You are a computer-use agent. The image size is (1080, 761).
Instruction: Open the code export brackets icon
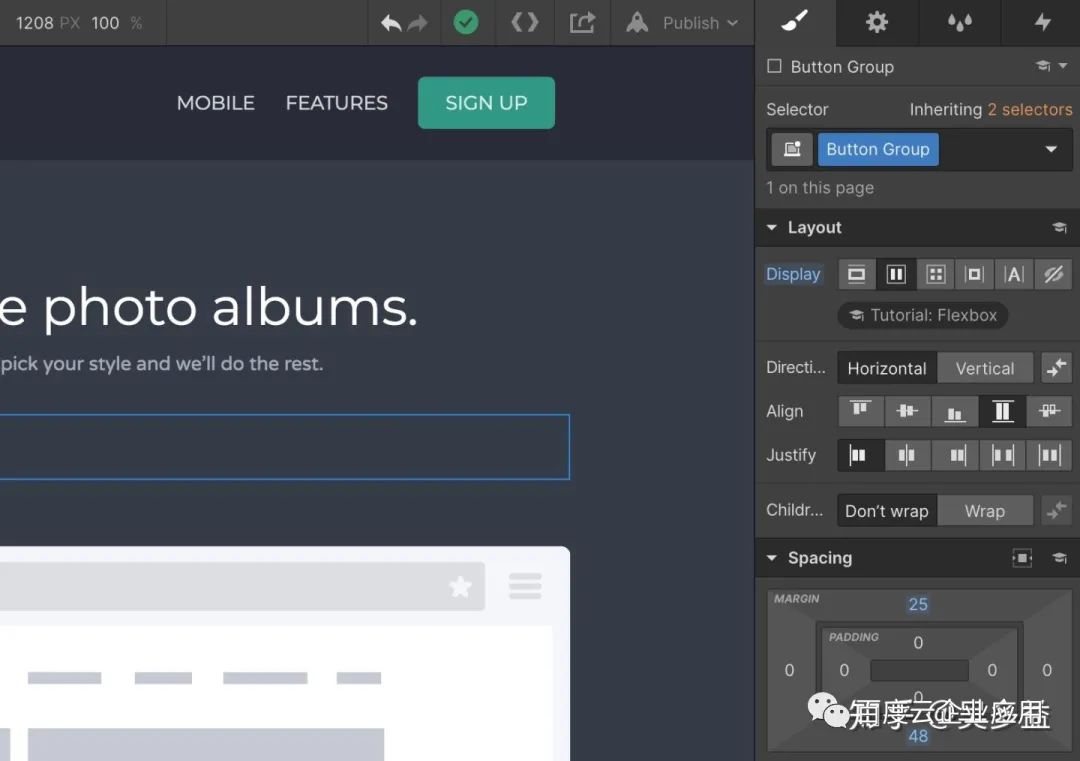[524, 23]
